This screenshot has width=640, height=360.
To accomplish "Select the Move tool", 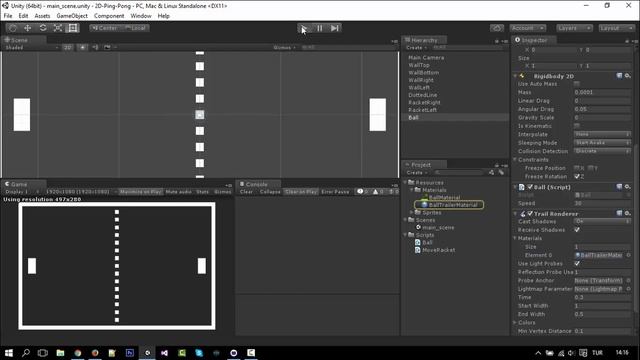I will pos(28,28).
